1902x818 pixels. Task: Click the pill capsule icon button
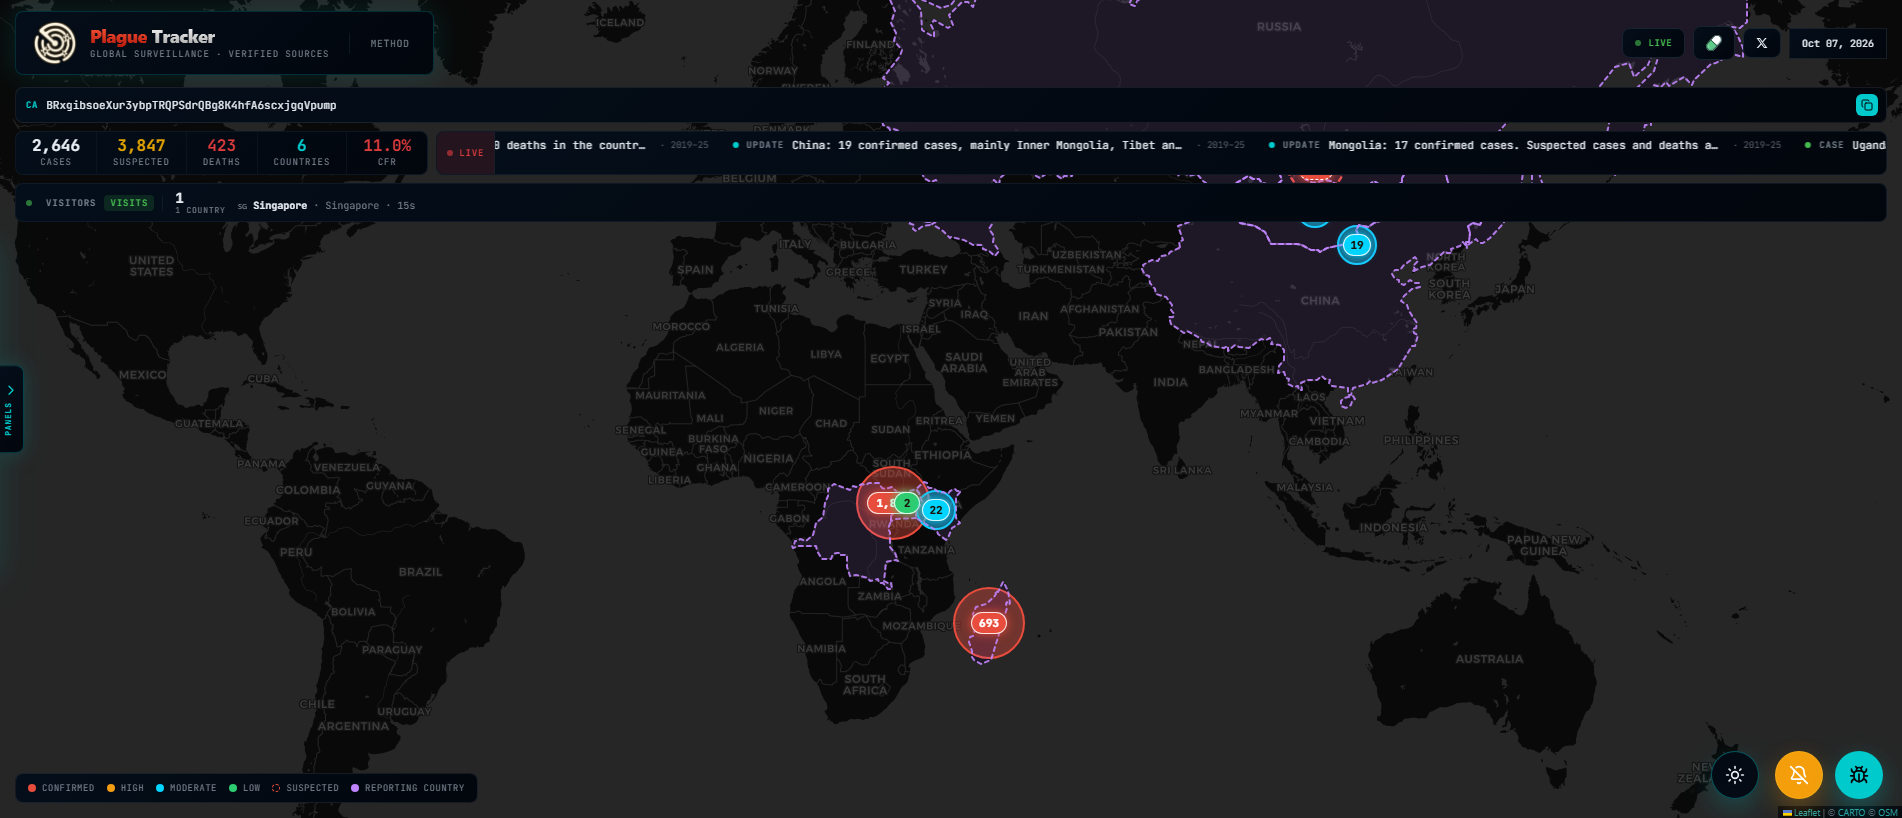coord(1713,43)
